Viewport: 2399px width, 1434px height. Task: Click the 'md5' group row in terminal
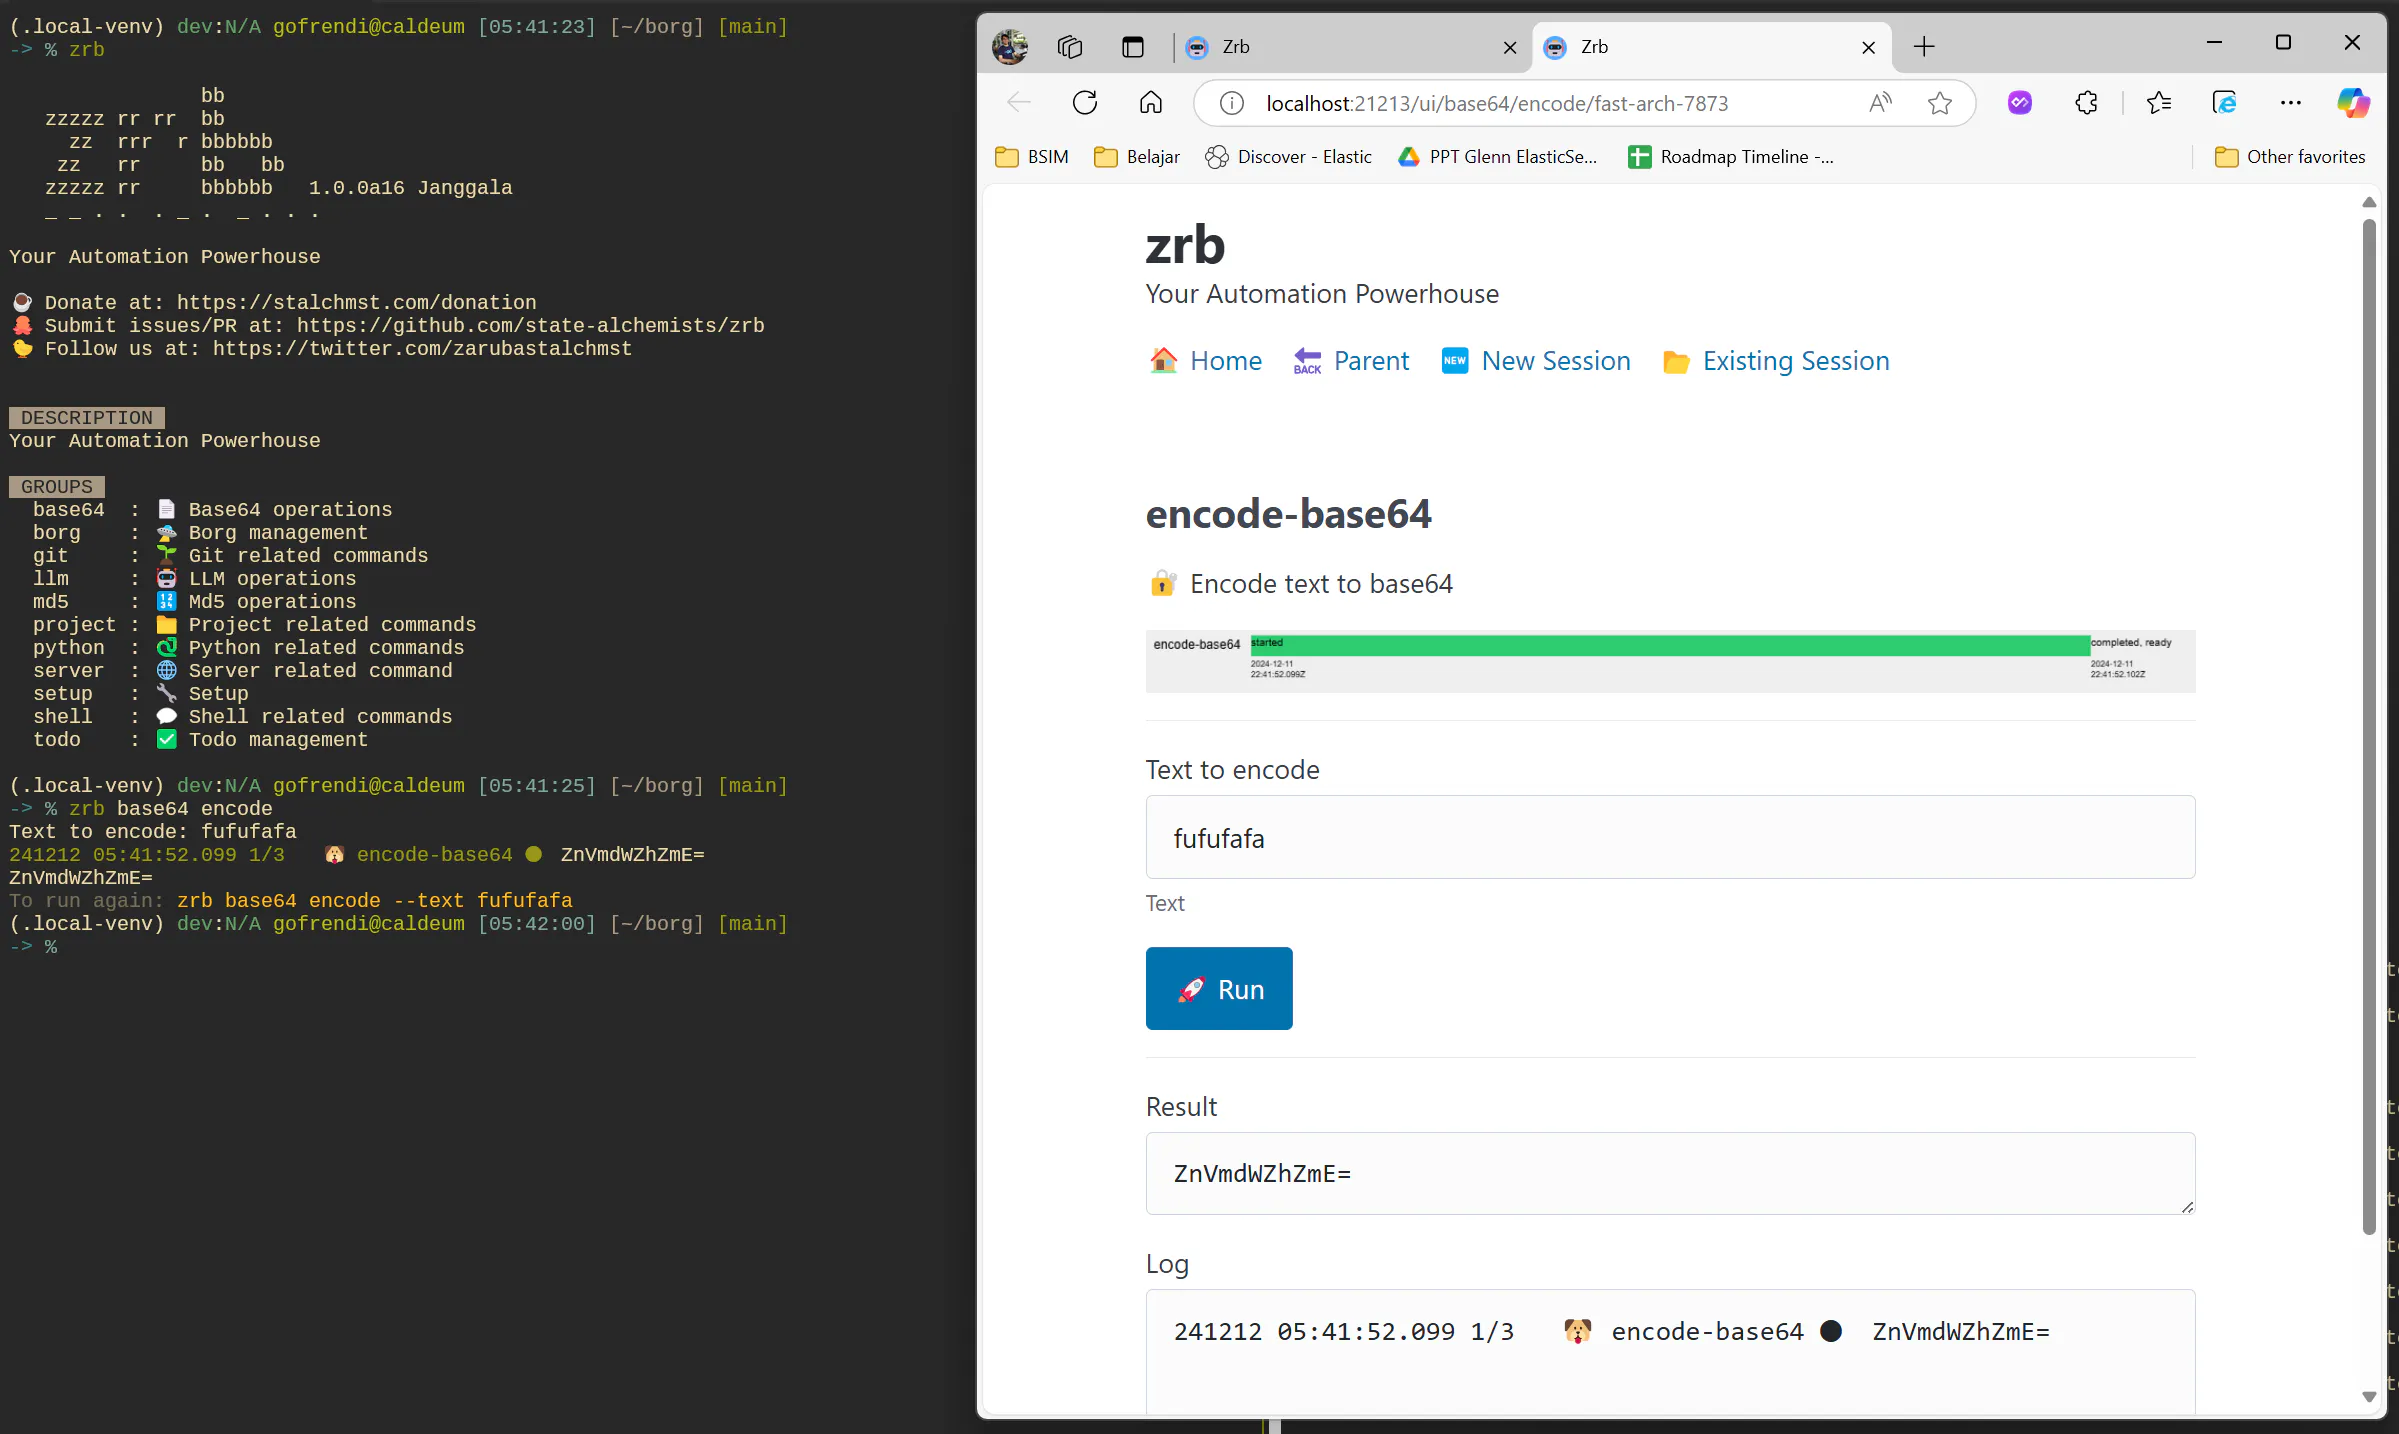click(194, 602)
